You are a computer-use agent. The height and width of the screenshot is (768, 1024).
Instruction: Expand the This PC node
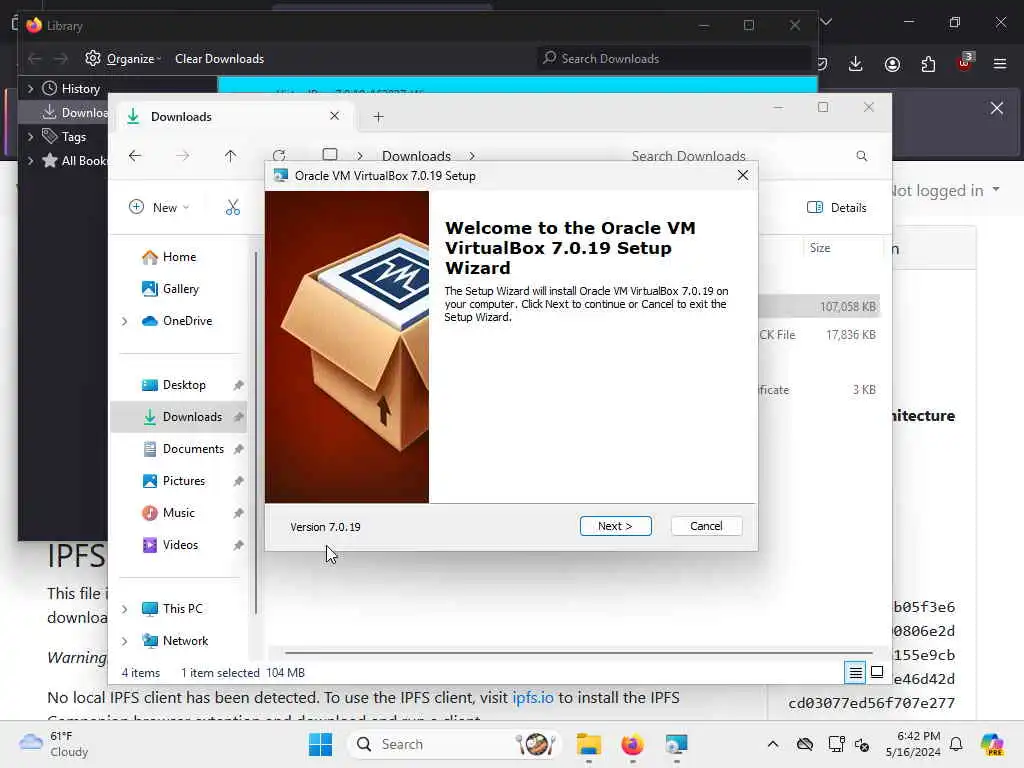coord(125,609)
